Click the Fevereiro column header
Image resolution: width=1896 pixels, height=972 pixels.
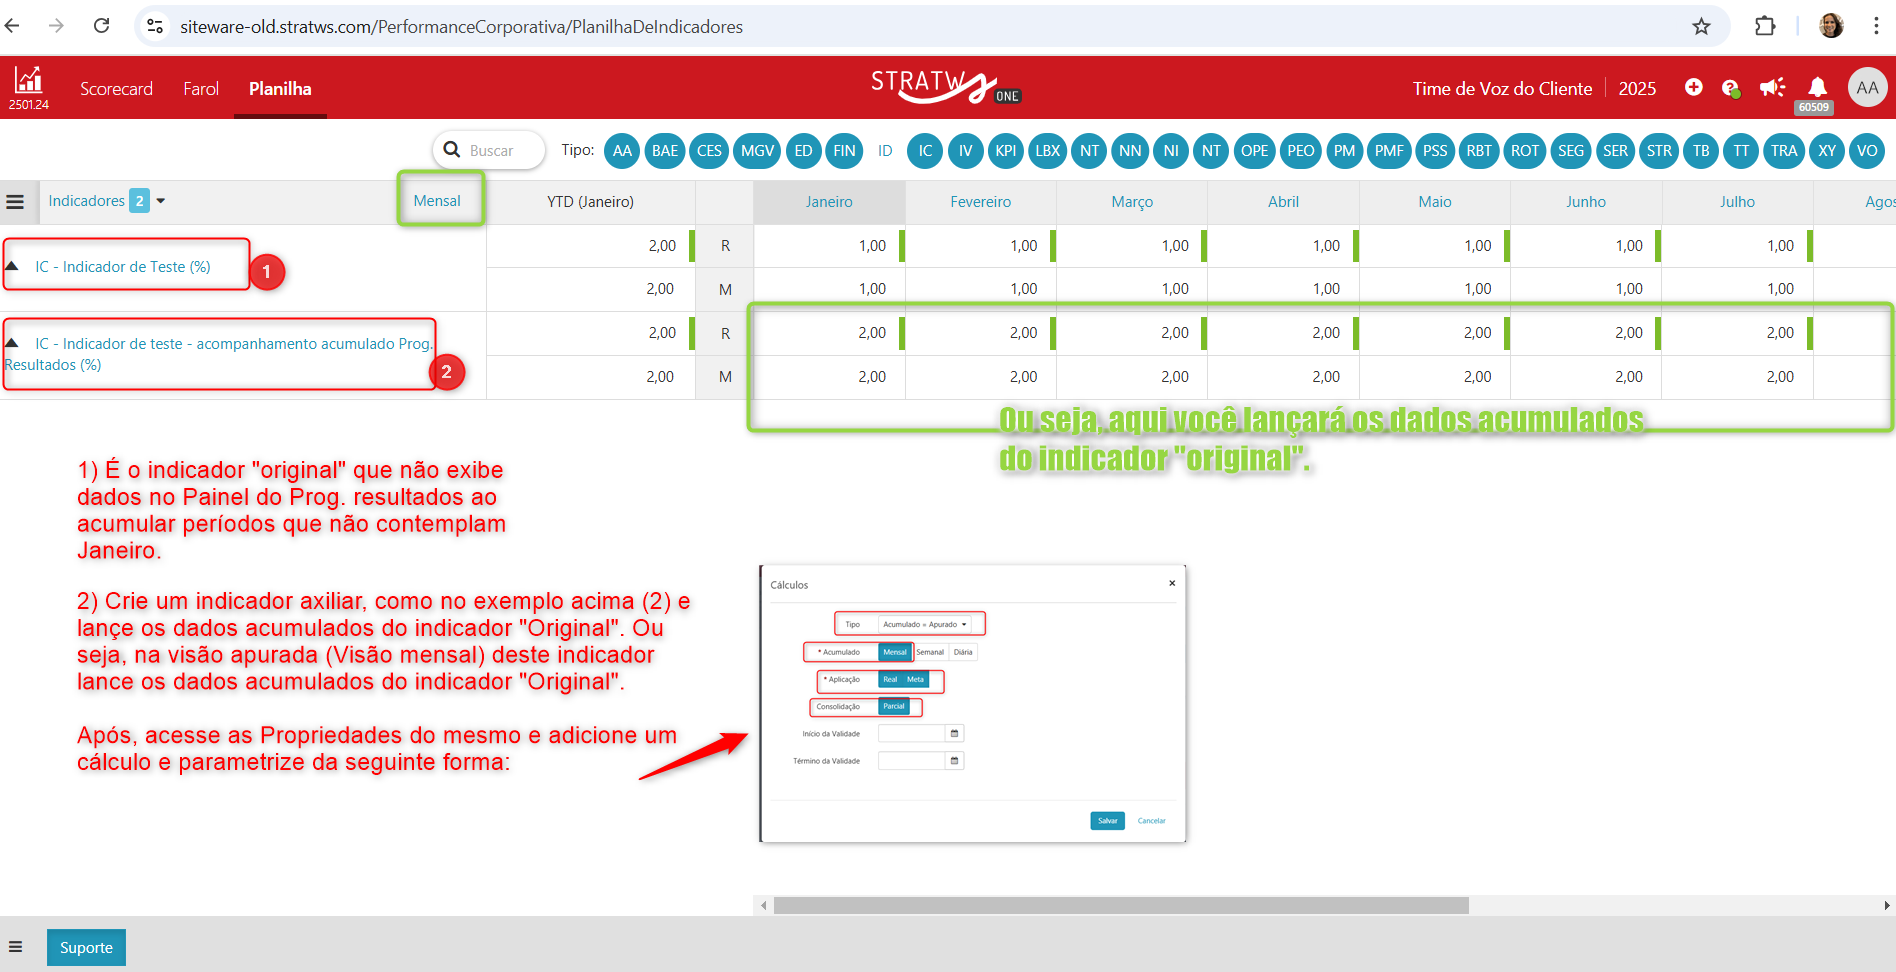coord(980,201)
